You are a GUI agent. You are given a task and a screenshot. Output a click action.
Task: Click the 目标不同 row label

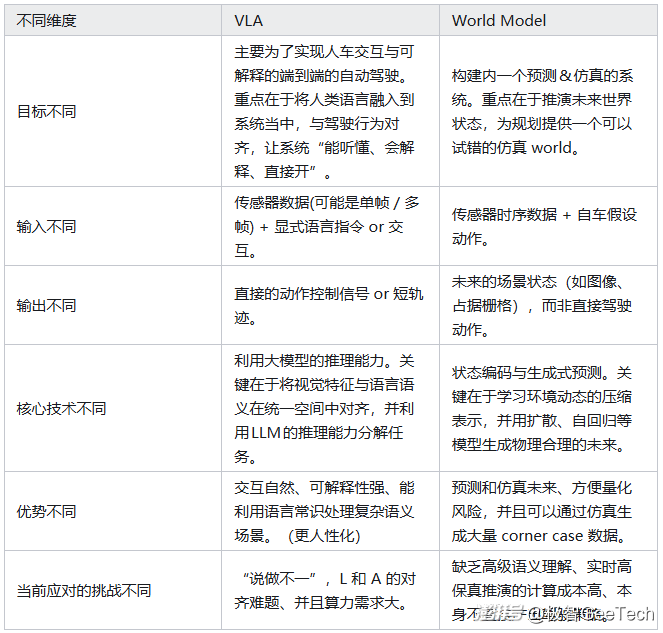pyautogui.click(x=46, y=112)
